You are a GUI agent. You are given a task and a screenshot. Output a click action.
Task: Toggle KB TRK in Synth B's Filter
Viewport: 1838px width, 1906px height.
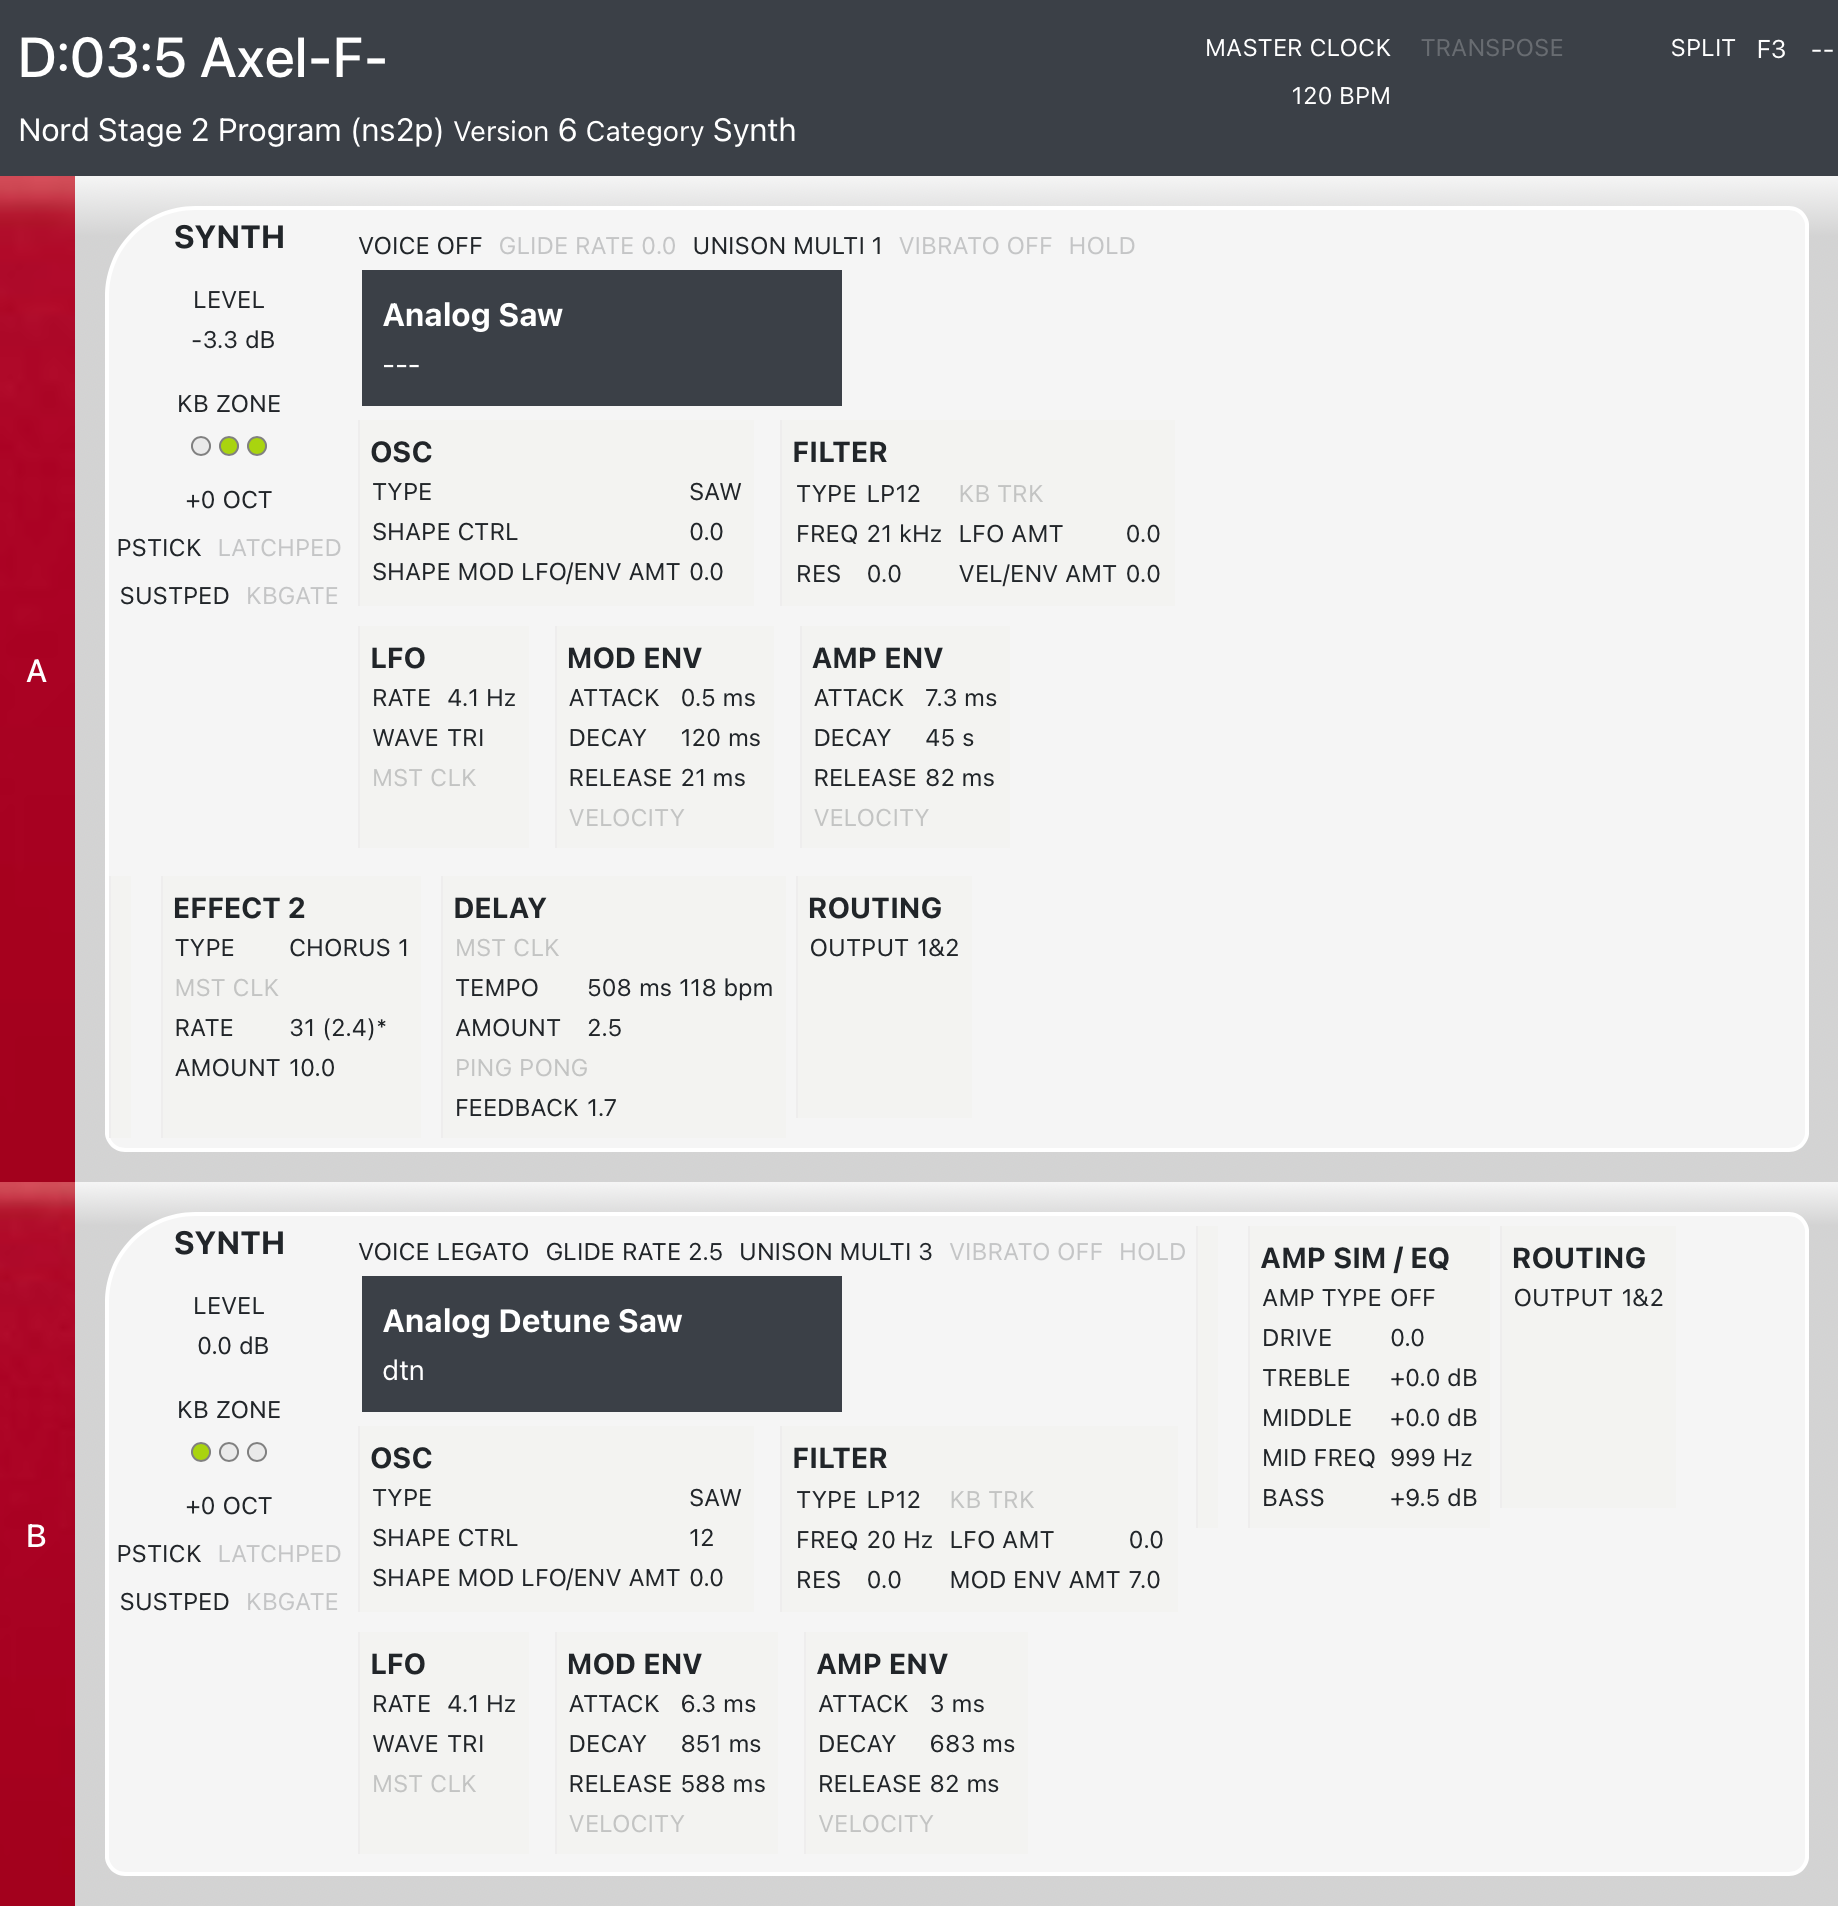coord(991,1500)
